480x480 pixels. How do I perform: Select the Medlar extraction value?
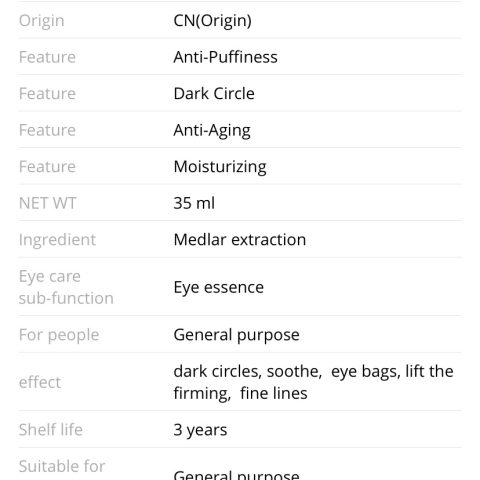240,240
